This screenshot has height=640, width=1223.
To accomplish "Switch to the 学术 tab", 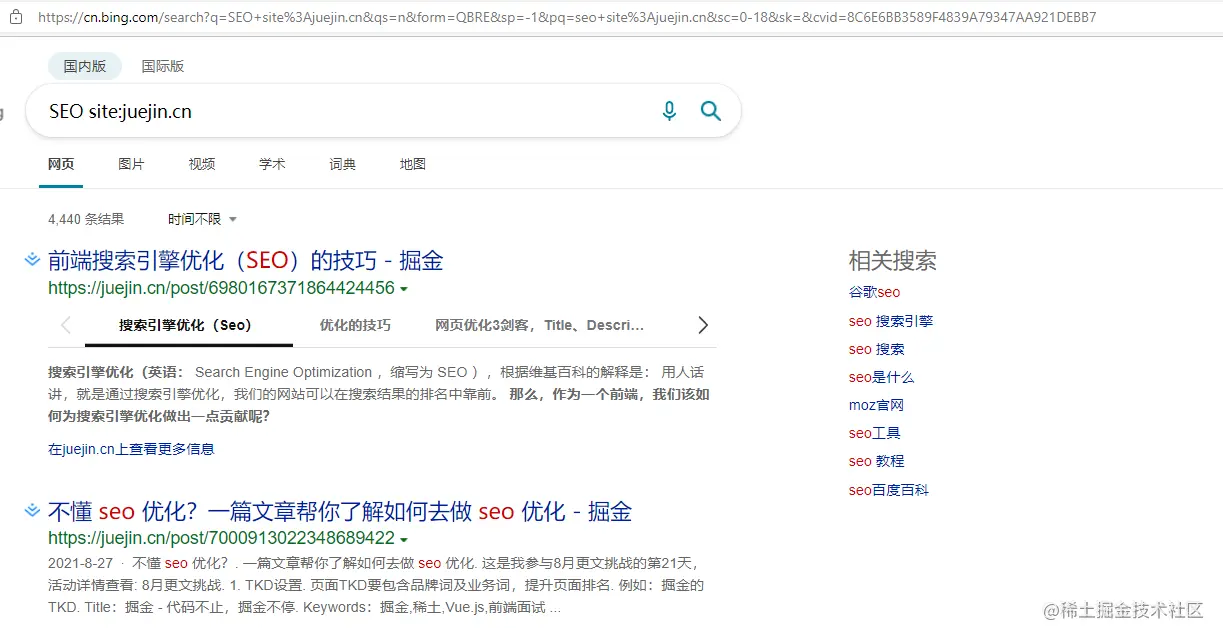I will coord(272,164).
